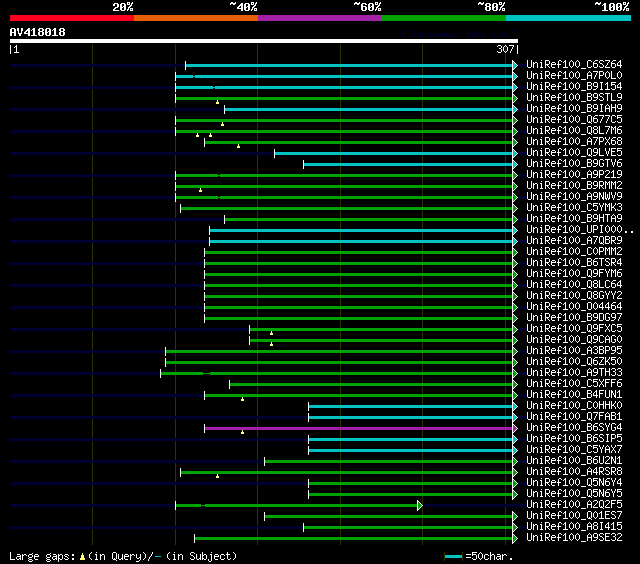The height and width of the screenshot is (564, 640).
Task: Click UniRef100_C0HHK0 label
Action: [574, 406]
